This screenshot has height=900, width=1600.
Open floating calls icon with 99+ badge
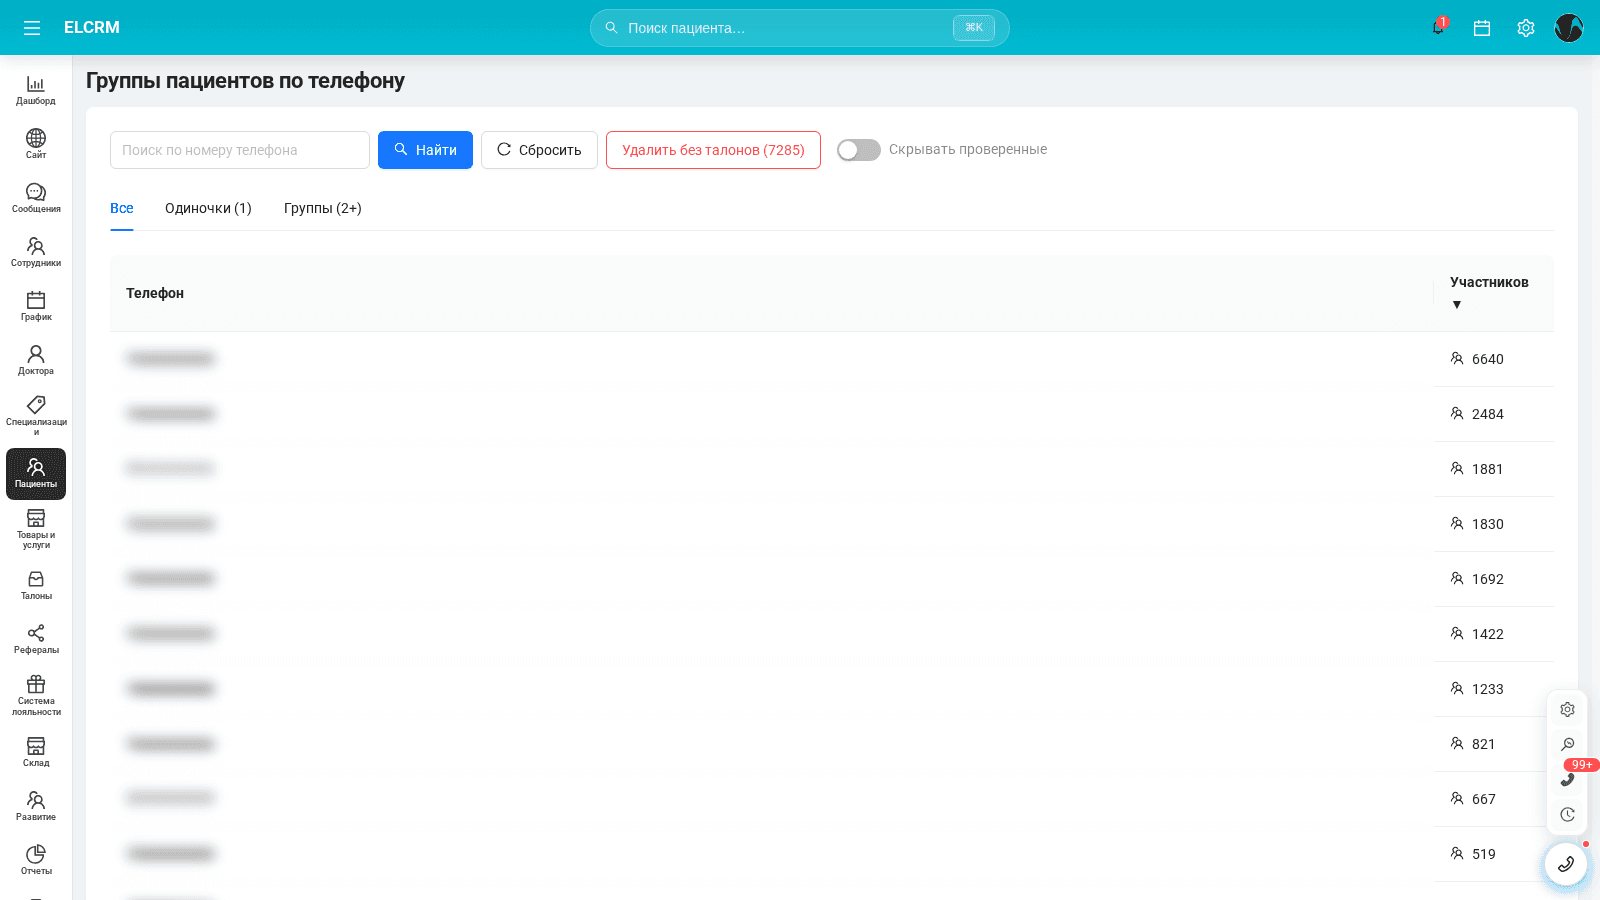[1567, 779]
